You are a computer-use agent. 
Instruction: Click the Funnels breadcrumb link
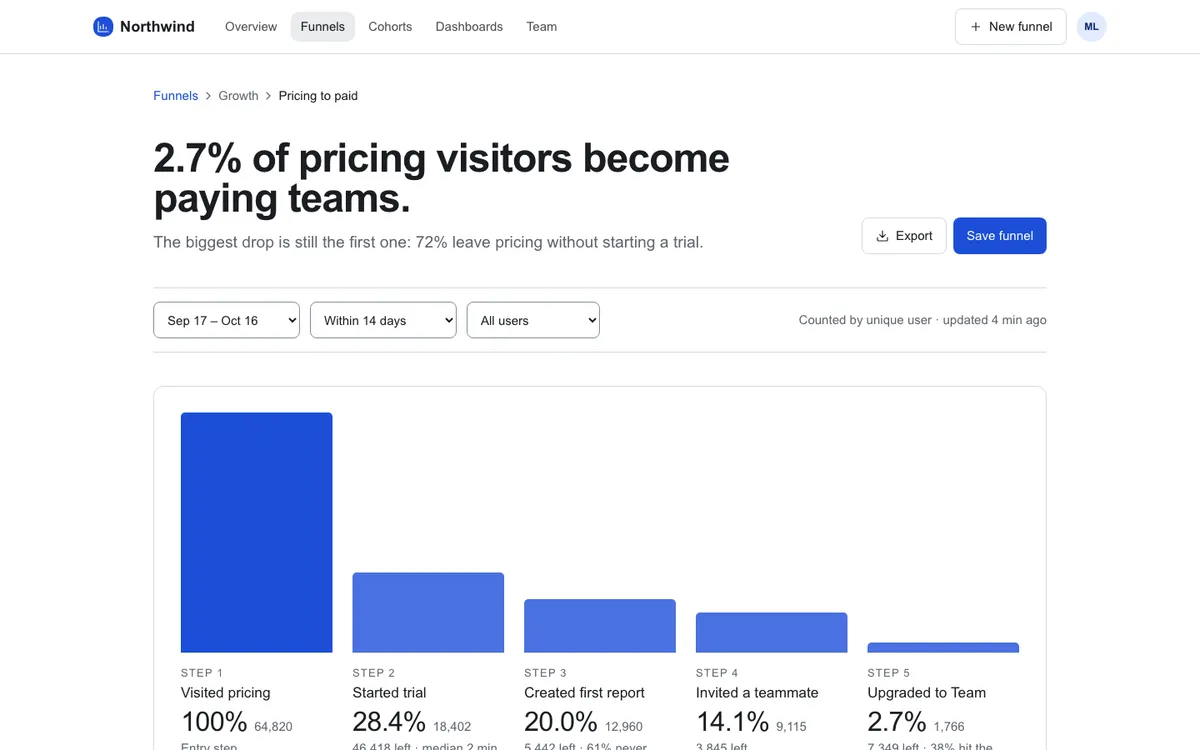point(176,96)
